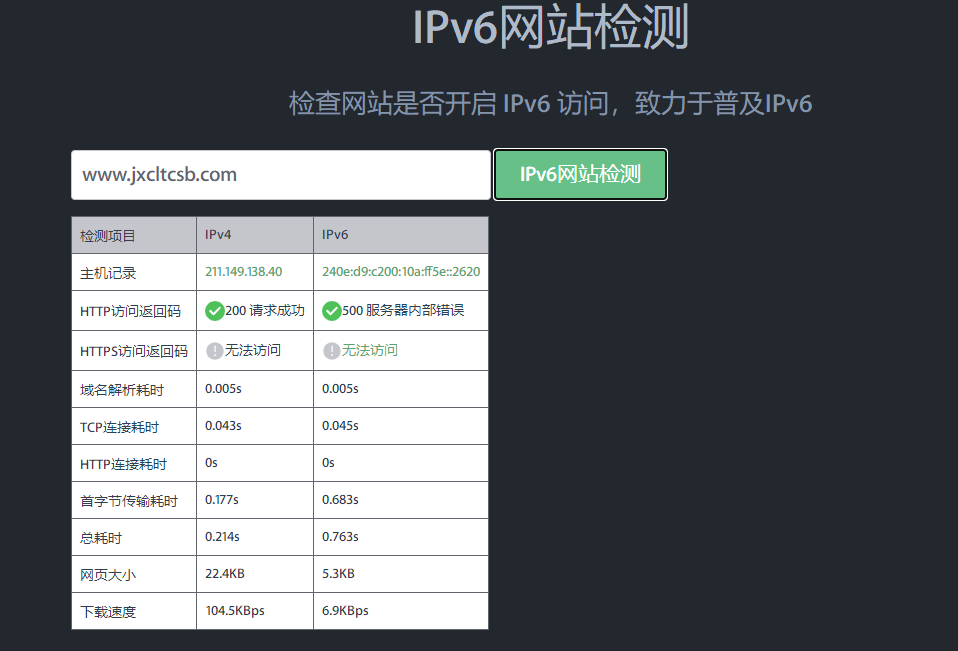Focus the domain input with www.jxcltcsb.com

pyautogui.click(x=280, y=175)
